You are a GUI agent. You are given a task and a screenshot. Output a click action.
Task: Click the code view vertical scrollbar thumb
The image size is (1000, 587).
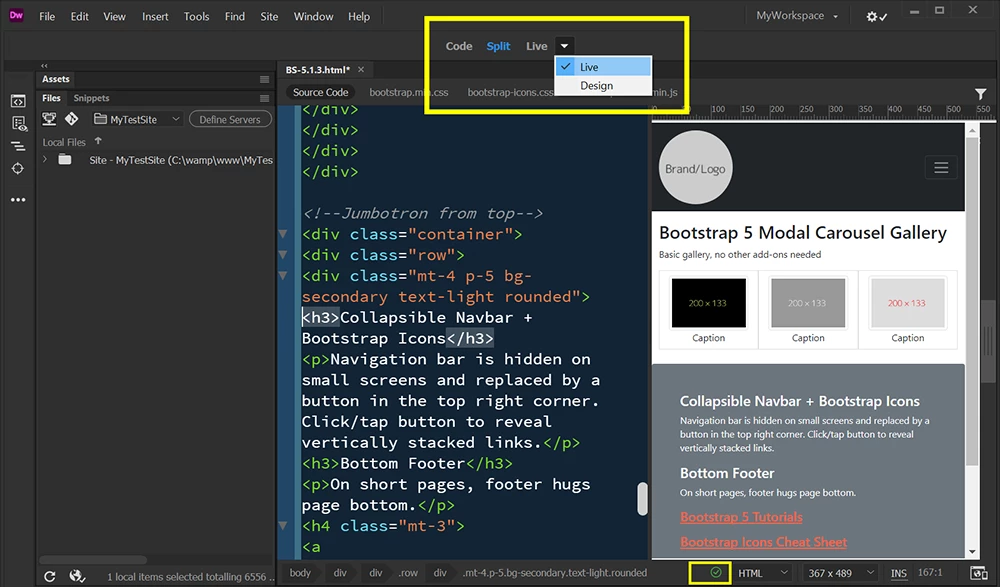tap(642, 498)
